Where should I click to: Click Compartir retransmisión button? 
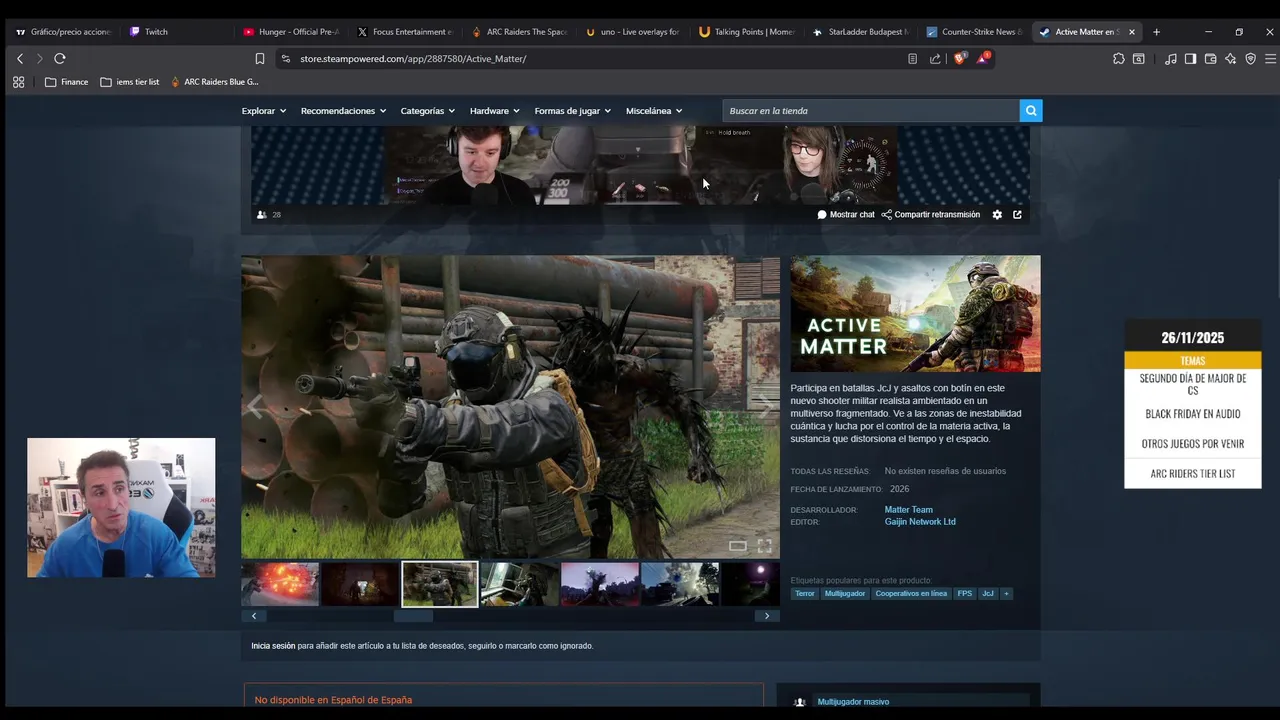[x=931, y=215]
